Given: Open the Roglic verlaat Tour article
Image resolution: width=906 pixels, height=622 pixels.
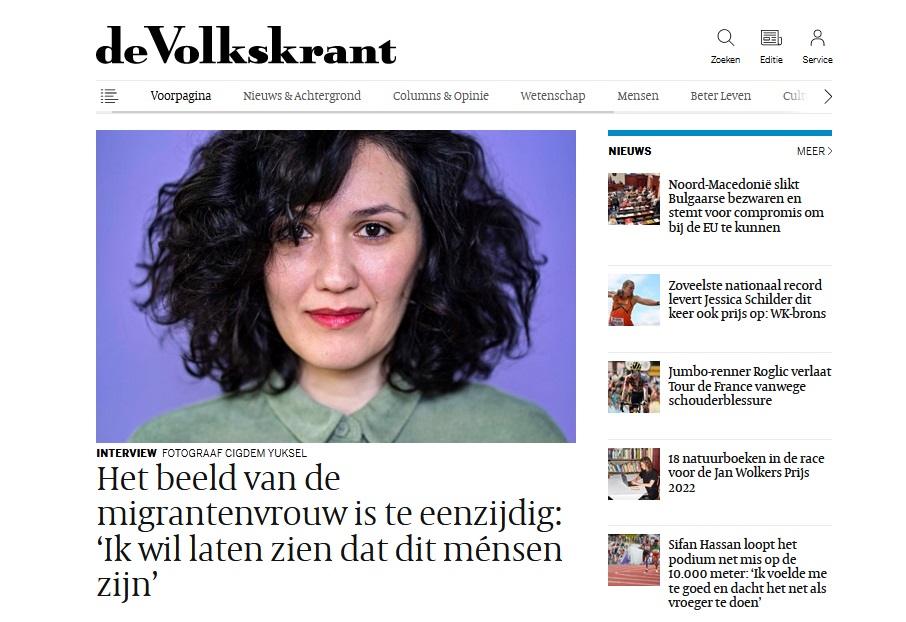Looking at the screenshot, I should click(x=749, y=386).
